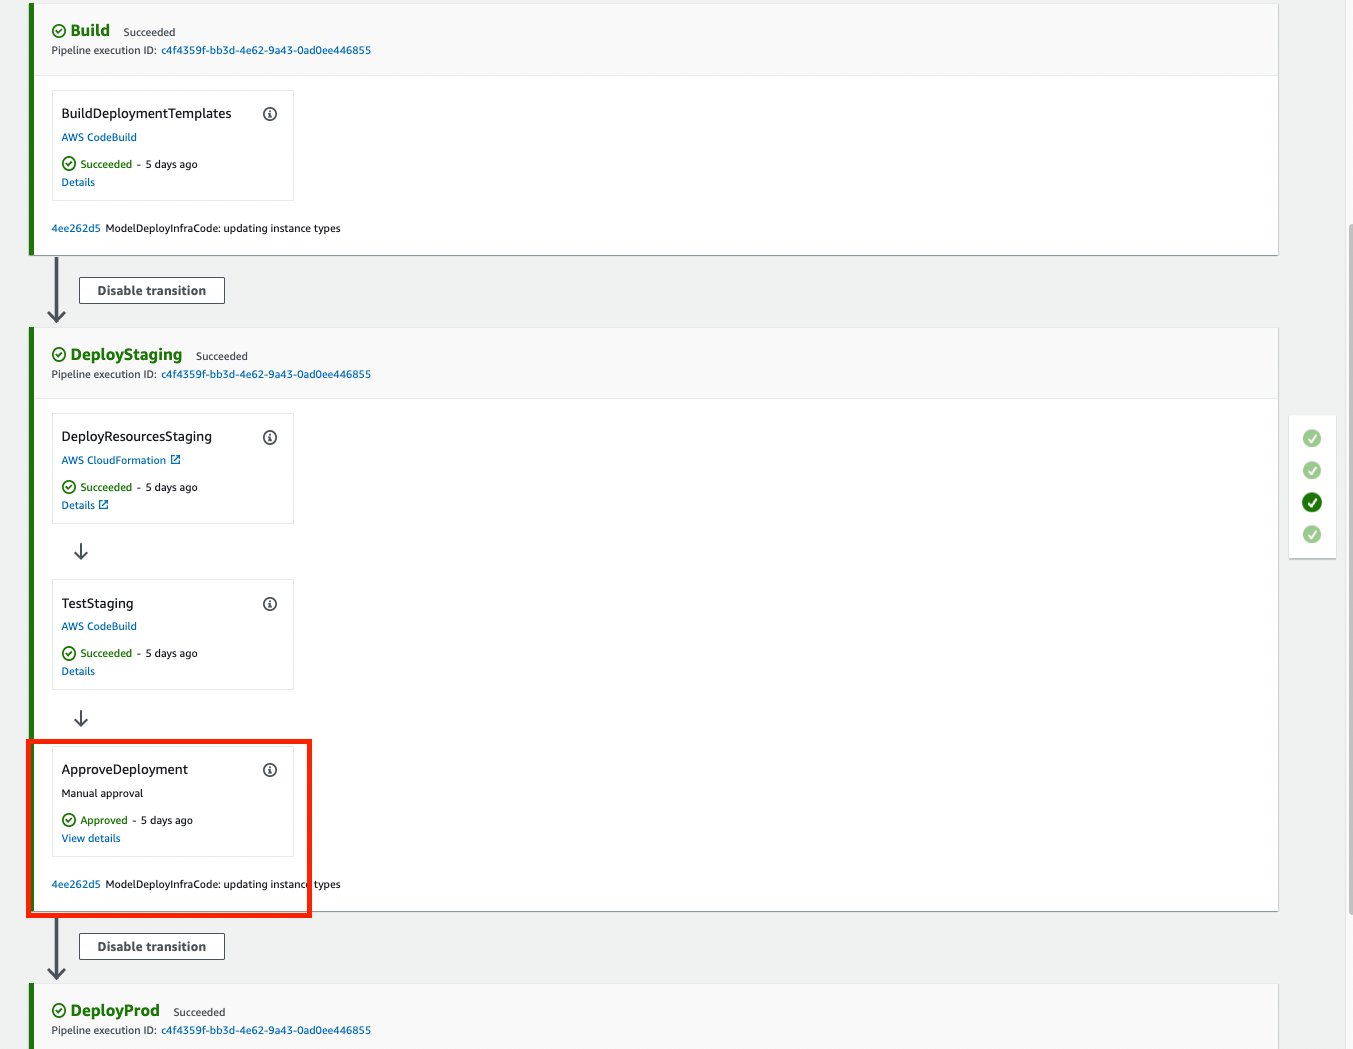The width and height of the screenshot is (1353, 1049).
Task: Disable transition between Build and DeployStaging
Action: click(152, 290)
